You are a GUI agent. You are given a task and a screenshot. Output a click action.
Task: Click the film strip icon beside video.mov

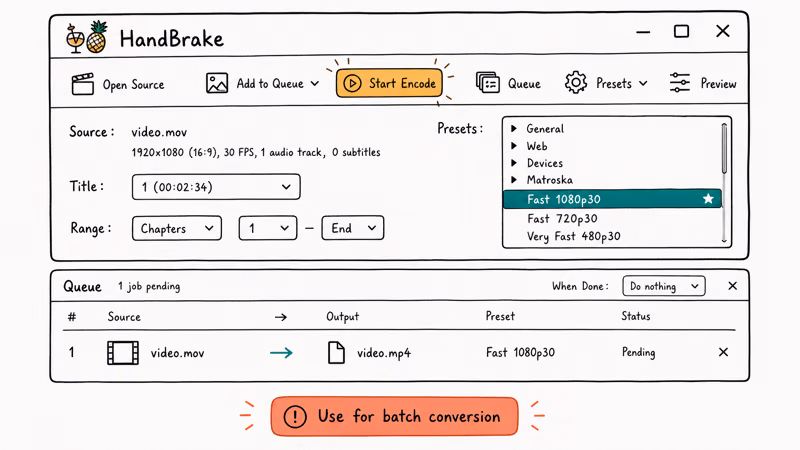pyautogui.click(x=123, y=353)
